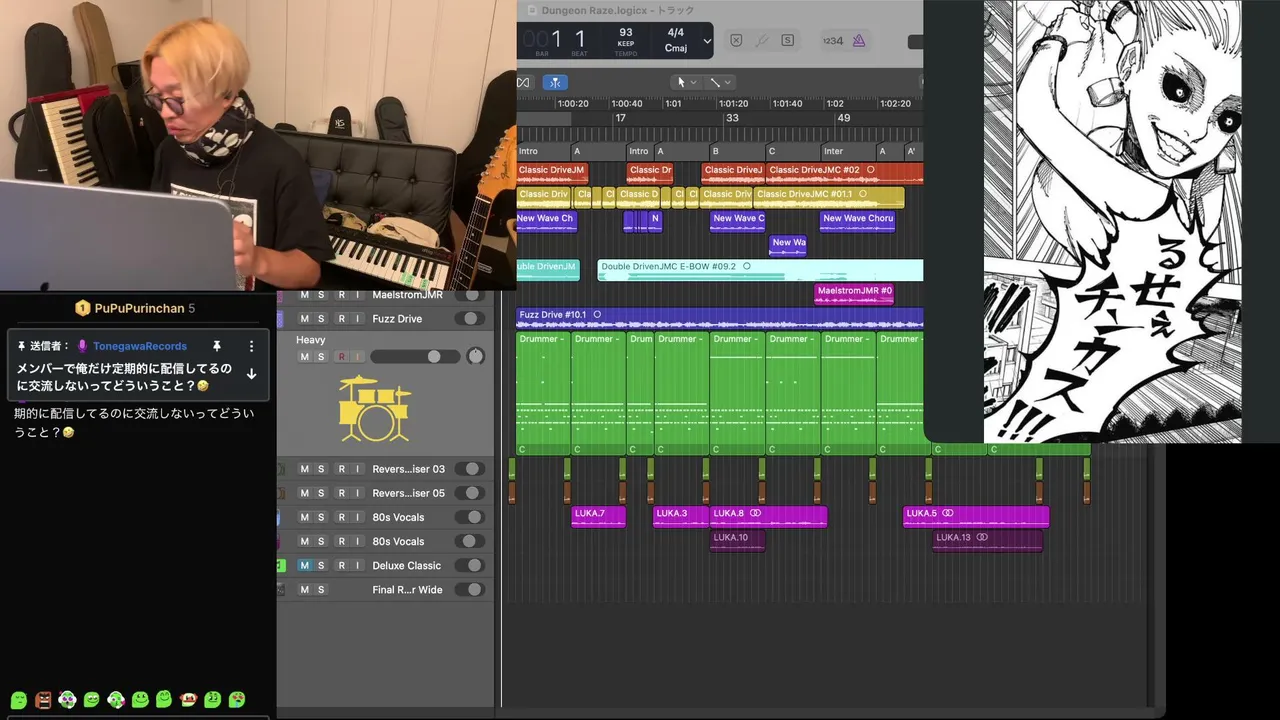
Task: Select the Fuzz Drive #10.1 region
Action: [720, 319]
